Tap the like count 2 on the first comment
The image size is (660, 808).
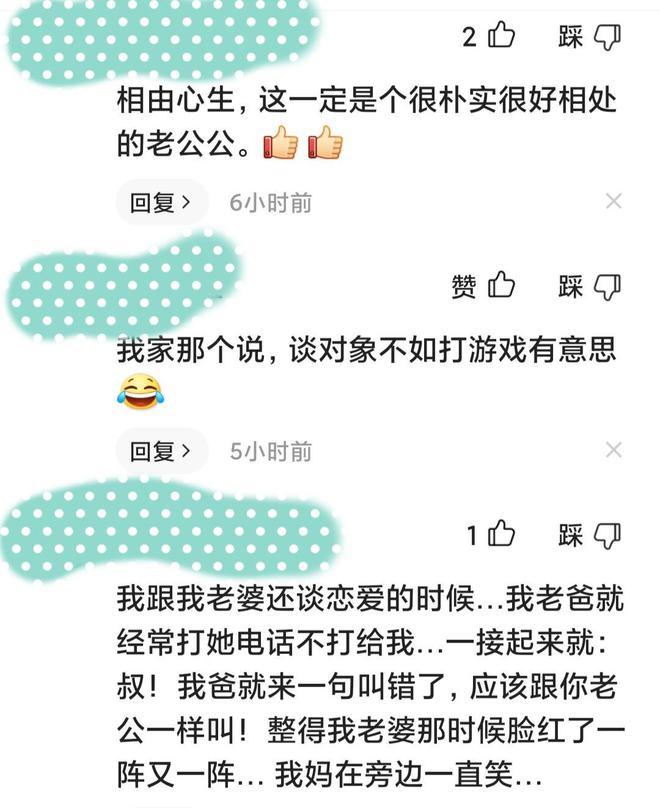click(469, 37)
